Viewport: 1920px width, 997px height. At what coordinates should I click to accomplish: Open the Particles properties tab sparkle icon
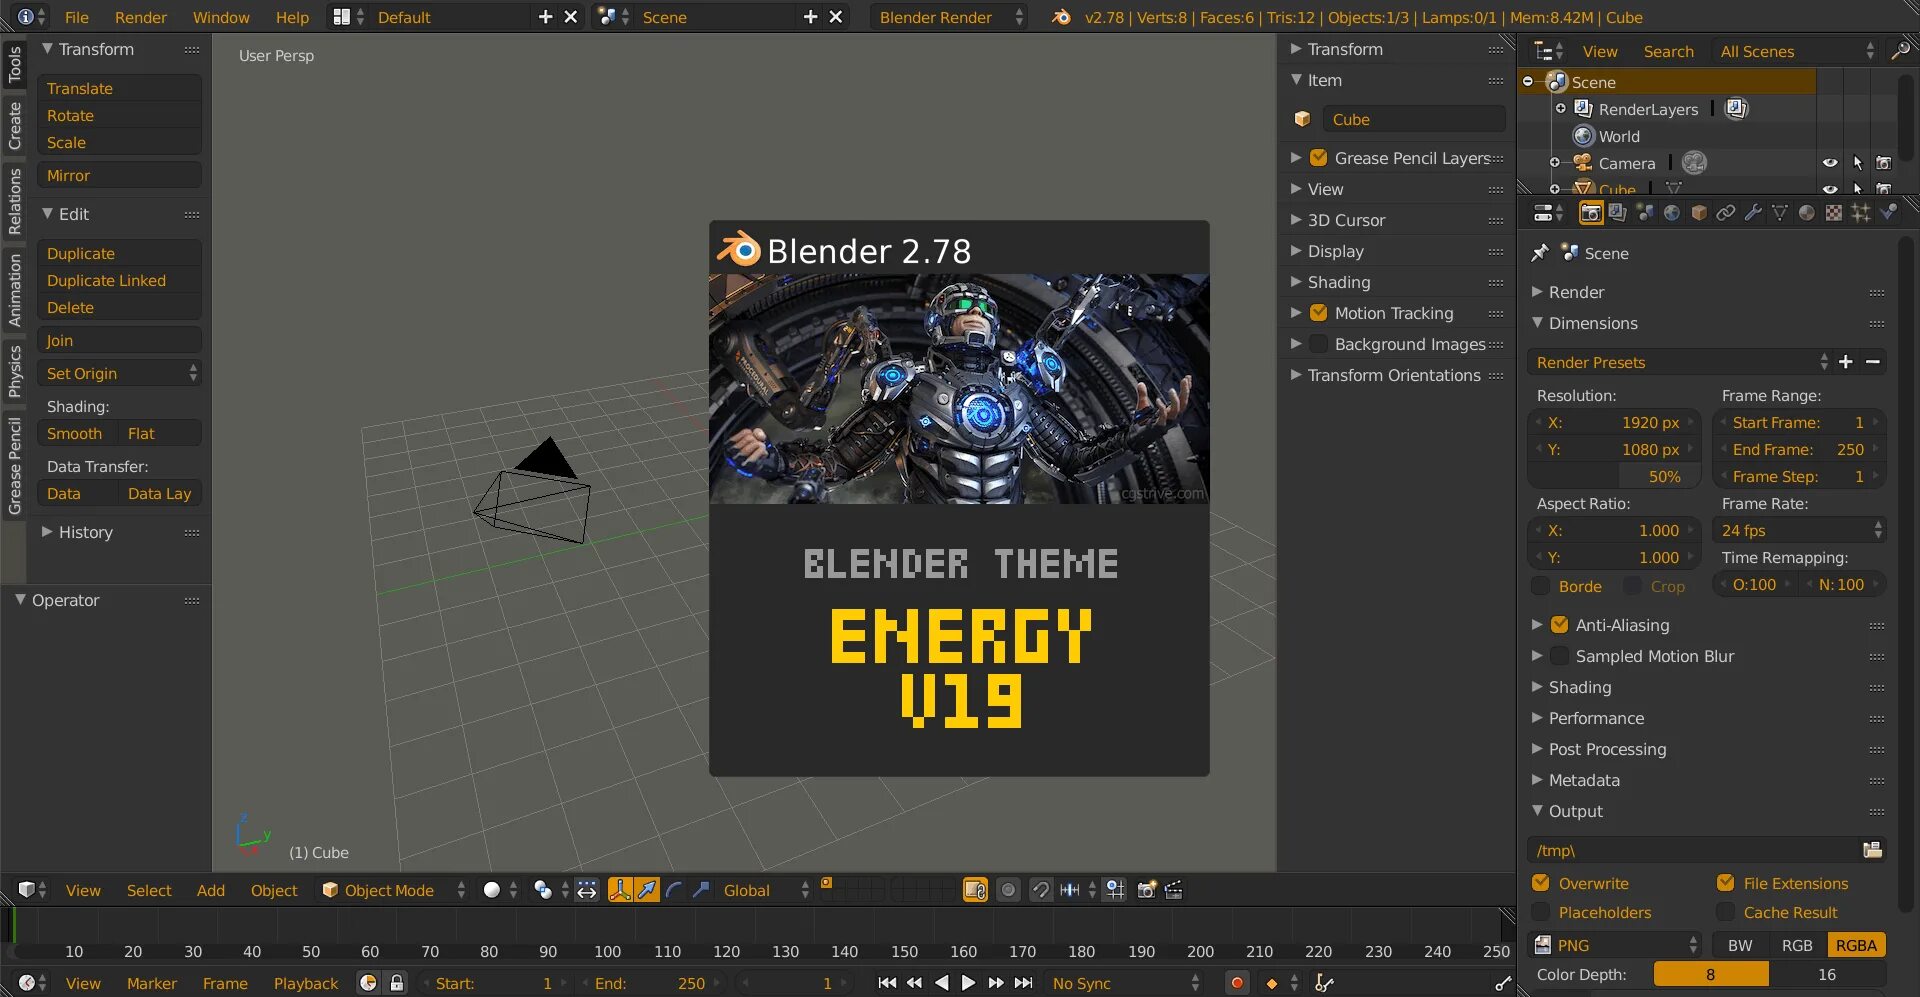[x=1860, y=213]
